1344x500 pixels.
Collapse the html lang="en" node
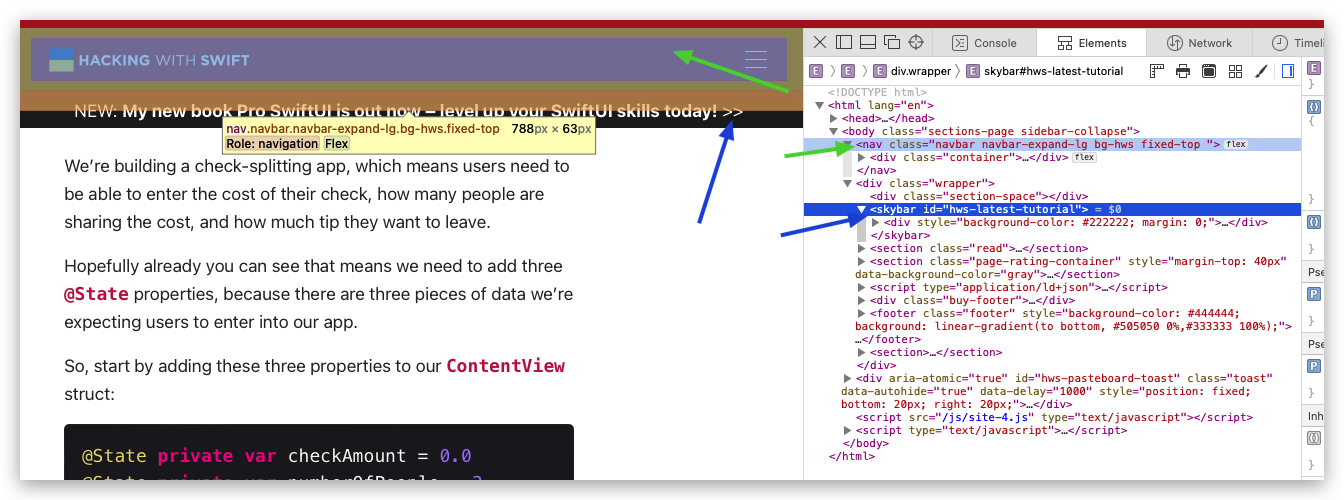click(x=820, y=105)
